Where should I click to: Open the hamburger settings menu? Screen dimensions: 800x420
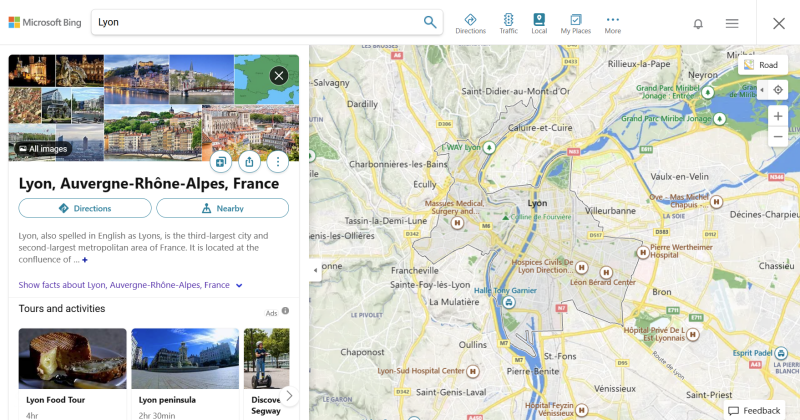pyautogui.click(x=732, y=24)
